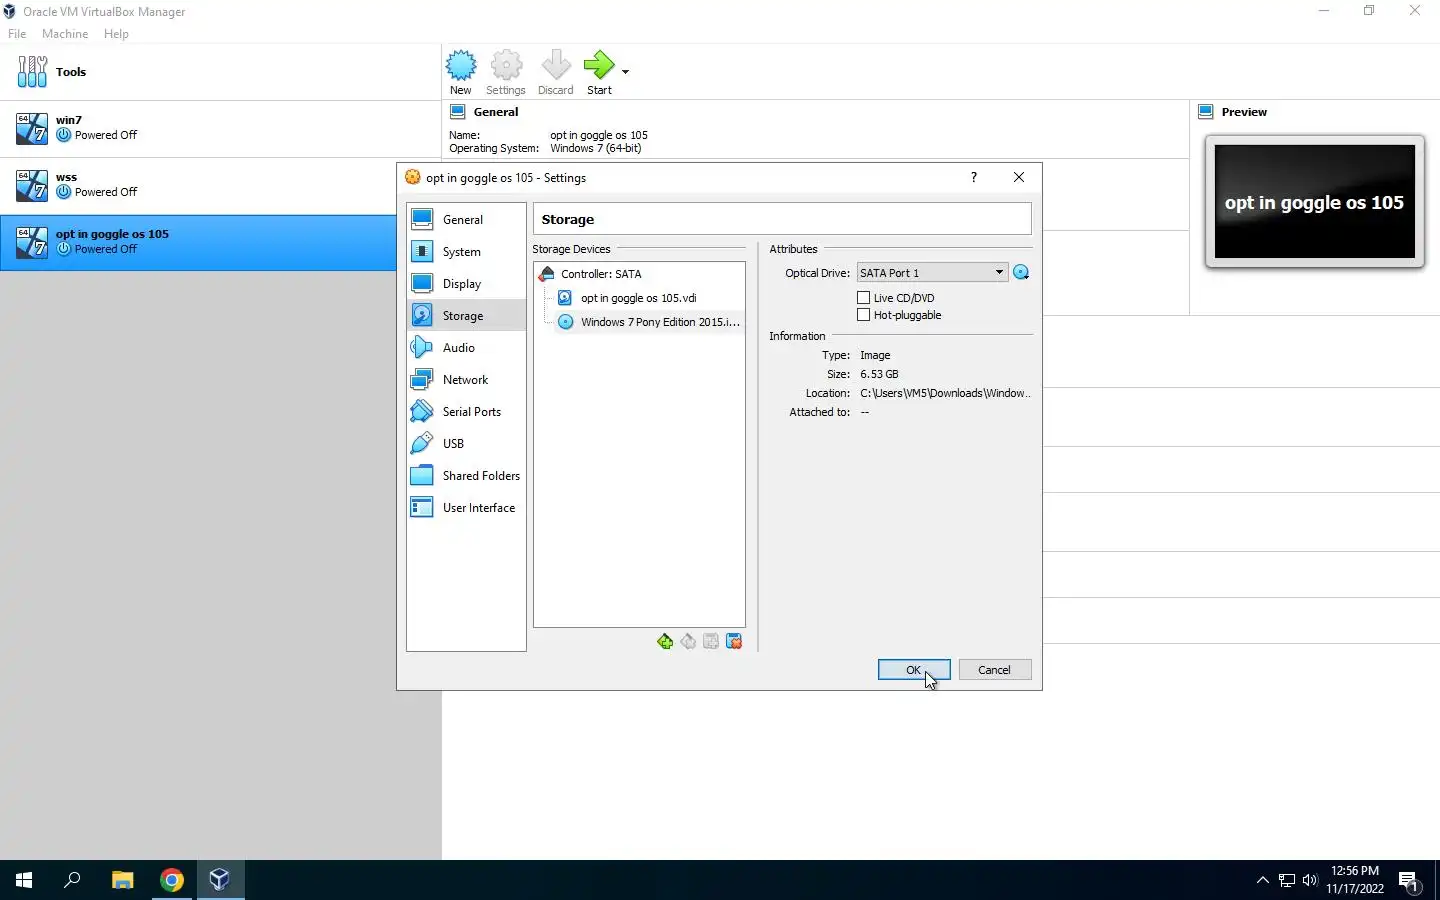Click the remove controller icon
This screenshot has width=1440, height=900.
tap(688, 642)
